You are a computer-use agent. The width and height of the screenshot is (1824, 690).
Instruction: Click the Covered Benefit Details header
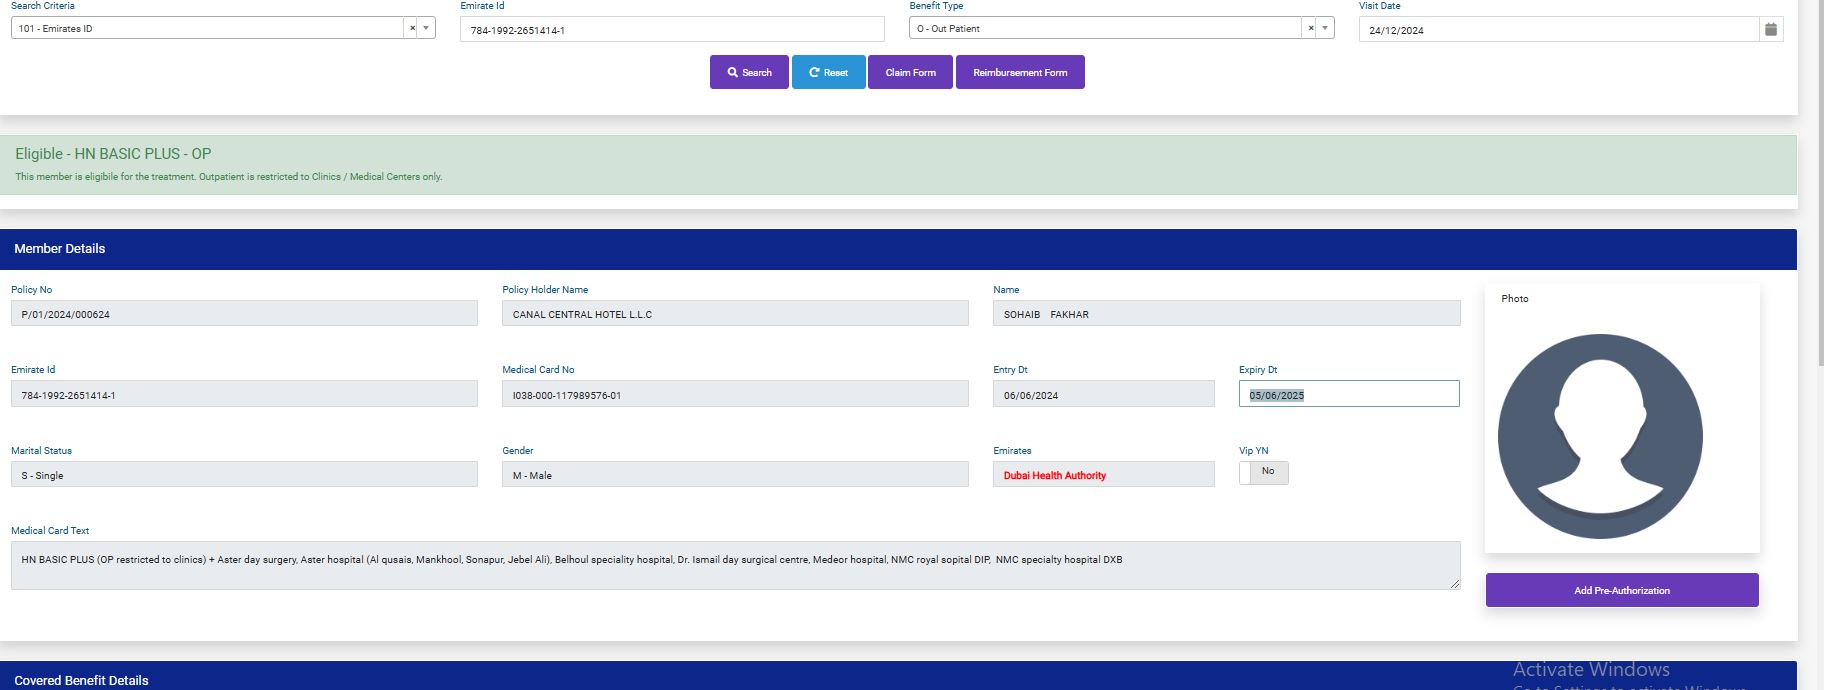pos(81,680)
